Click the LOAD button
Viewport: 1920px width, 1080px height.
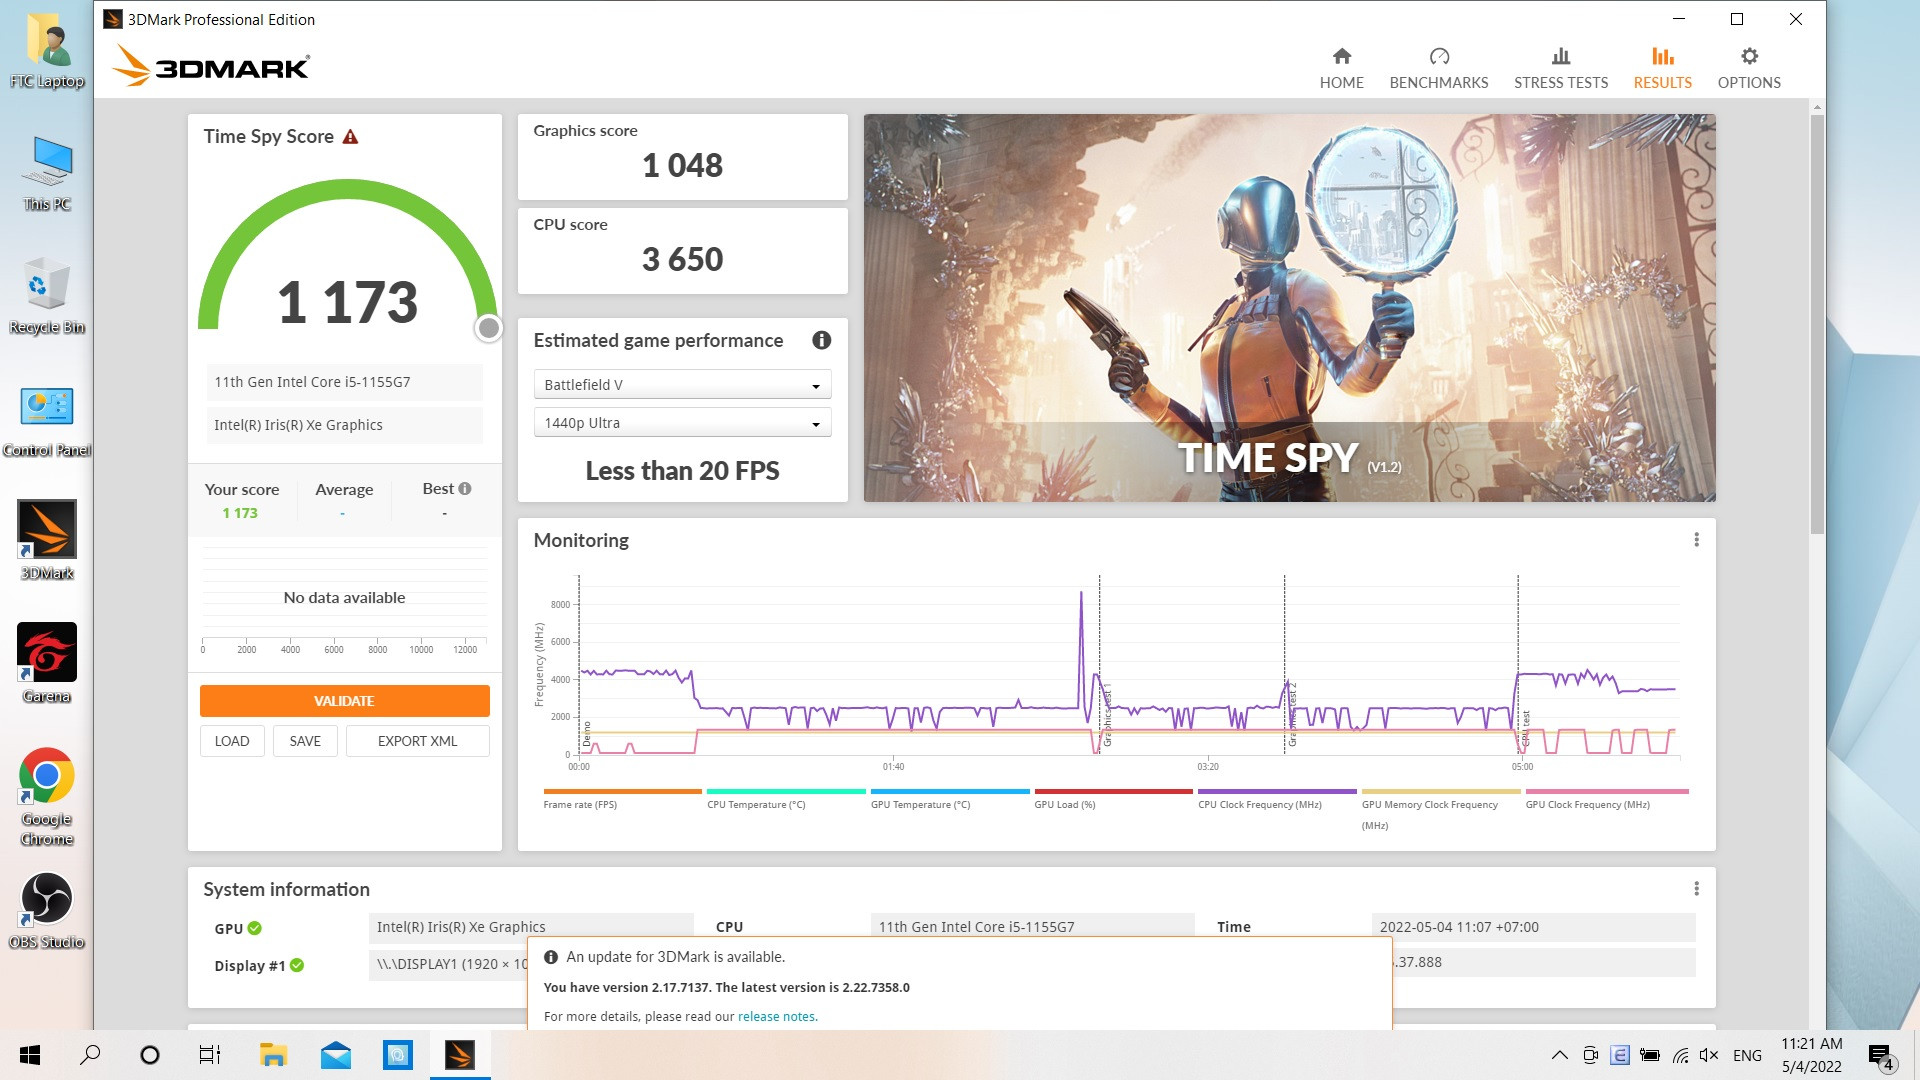(232, 741)
